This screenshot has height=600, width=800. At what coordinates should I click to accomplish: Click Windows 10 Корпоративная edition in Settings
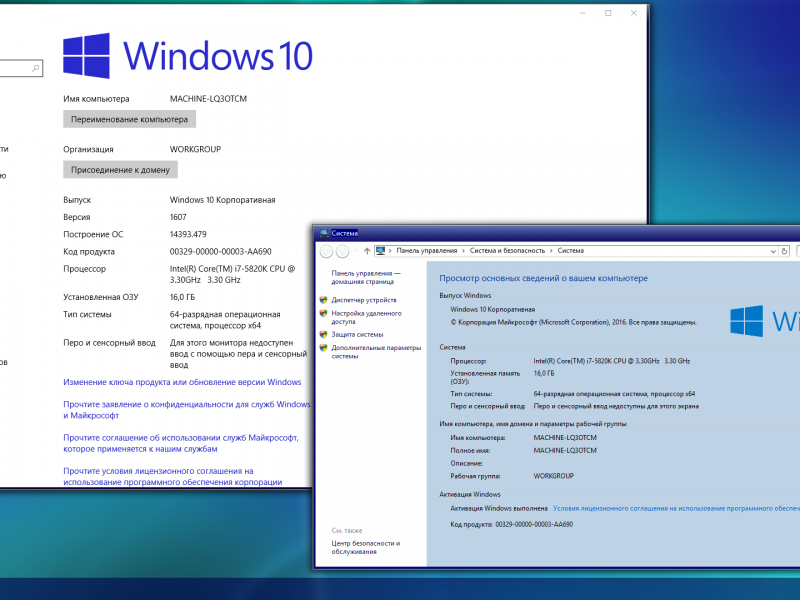click(222, 200)
